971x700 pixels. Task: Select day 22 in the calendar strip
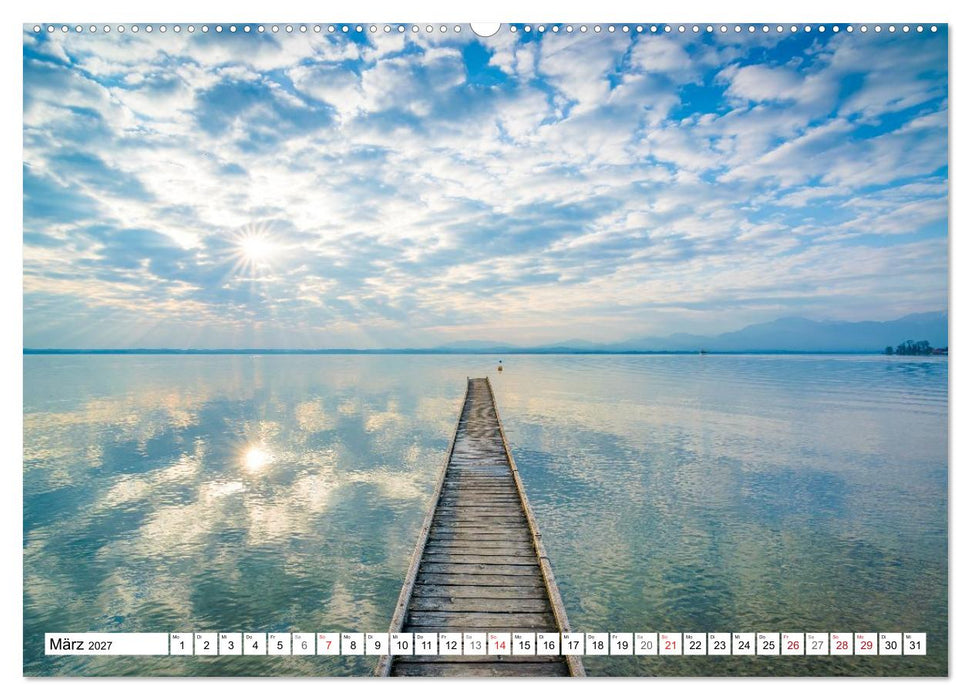695,644
